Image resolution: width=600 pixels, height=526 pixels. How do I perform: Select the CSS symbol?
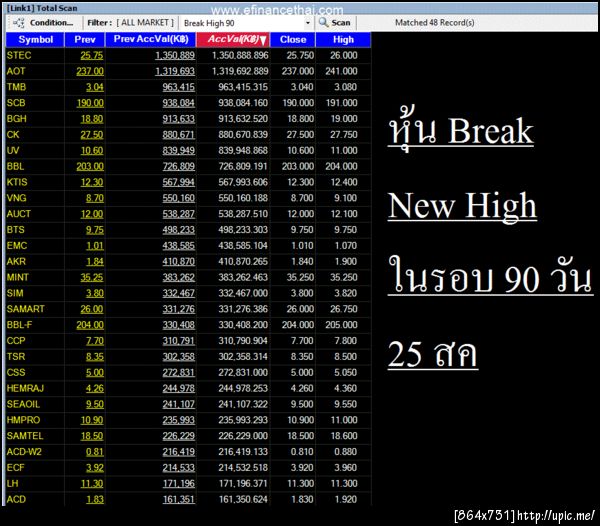click(x=16, y=373)
